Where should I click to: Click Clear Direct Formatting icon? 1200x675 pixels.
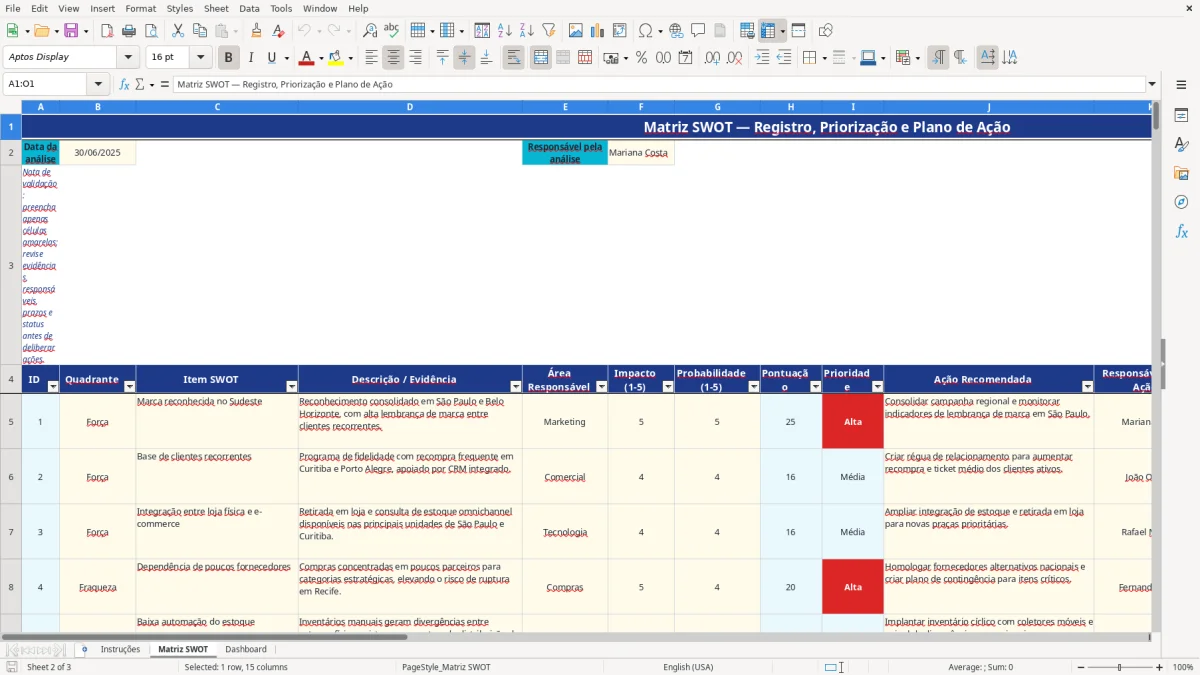[278, 31]
